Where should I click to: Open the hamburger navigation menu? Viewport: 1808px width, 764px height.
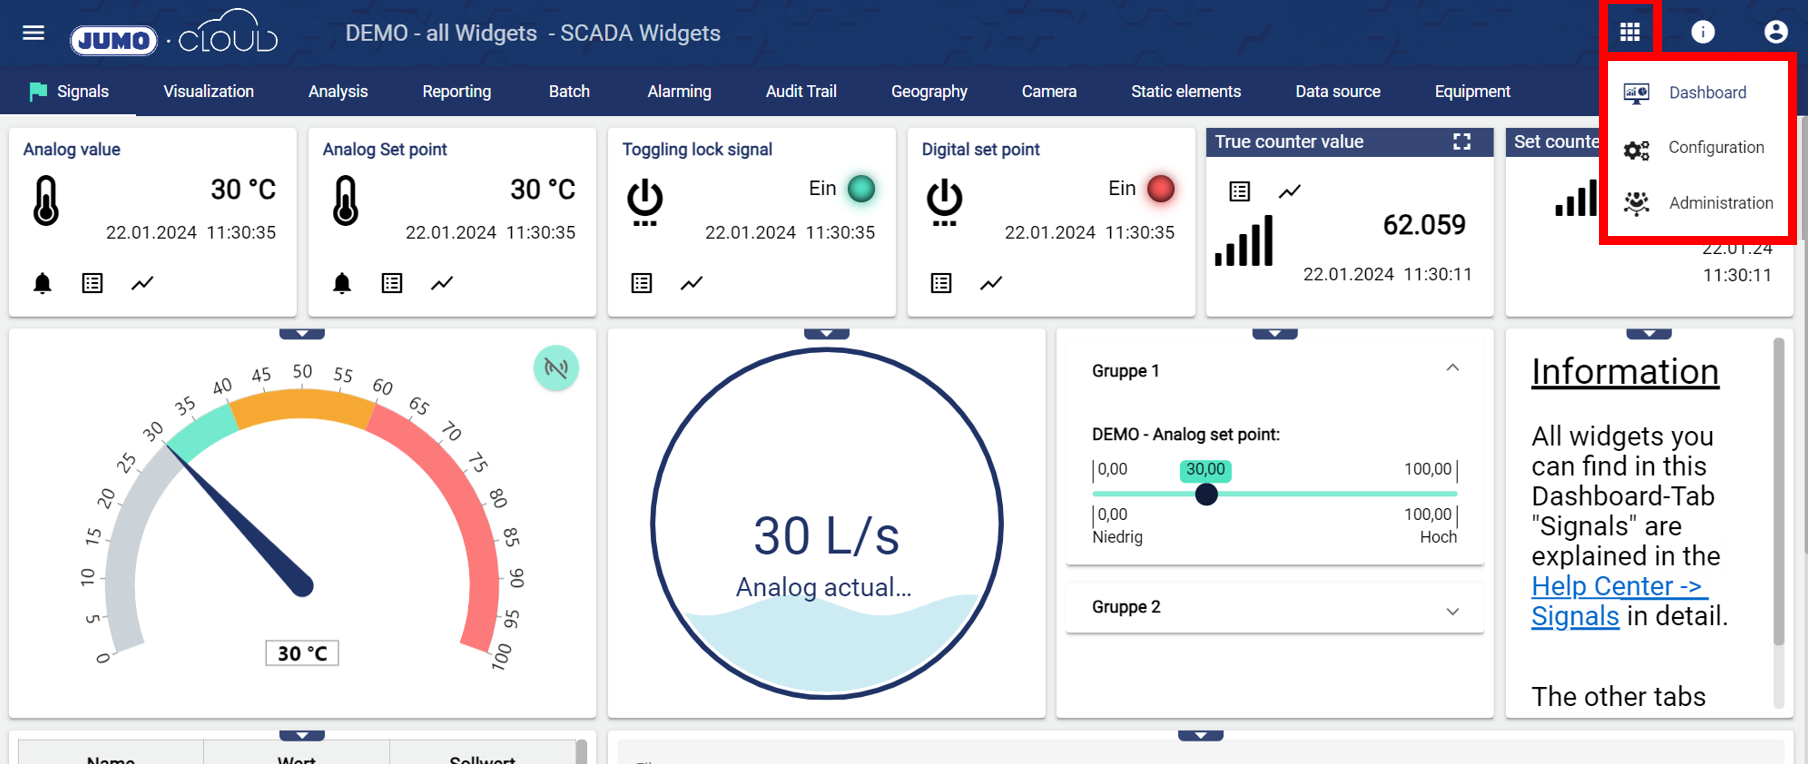click(x=33, y=33)
